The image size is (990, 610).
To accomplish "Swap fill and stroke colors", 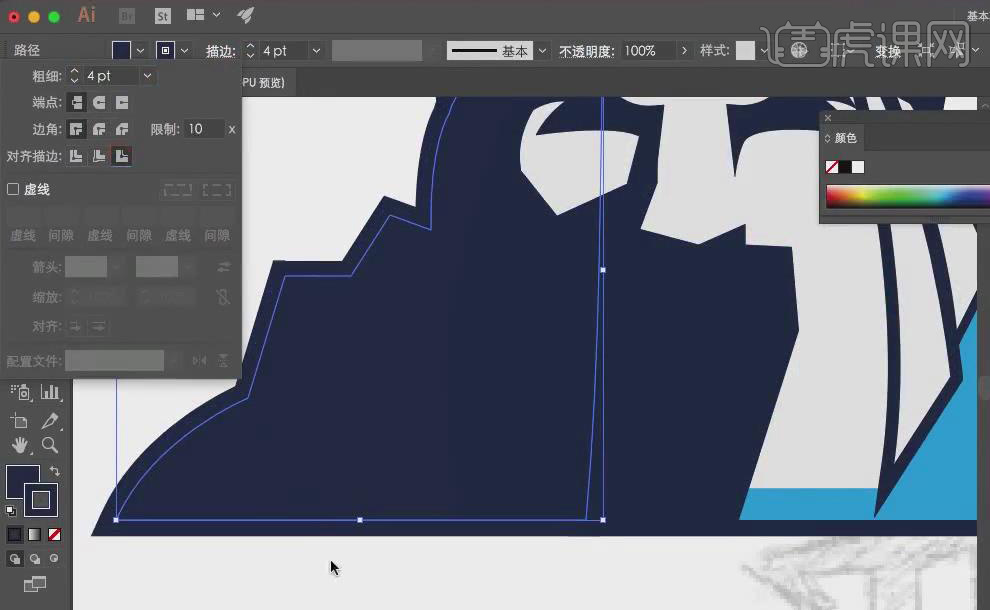I will (55, 471).
